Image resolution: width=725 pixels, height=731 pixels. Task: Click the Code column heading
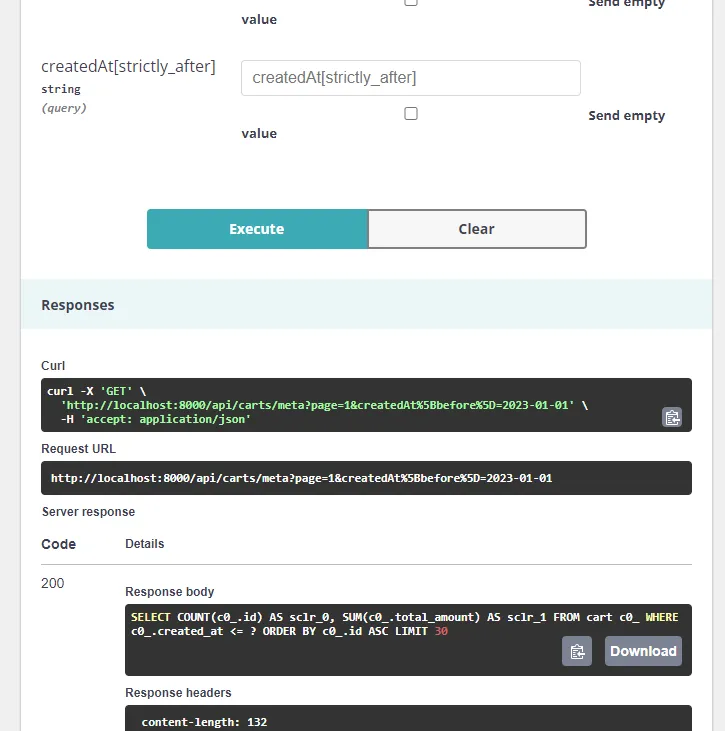click(x=58, y=544)
